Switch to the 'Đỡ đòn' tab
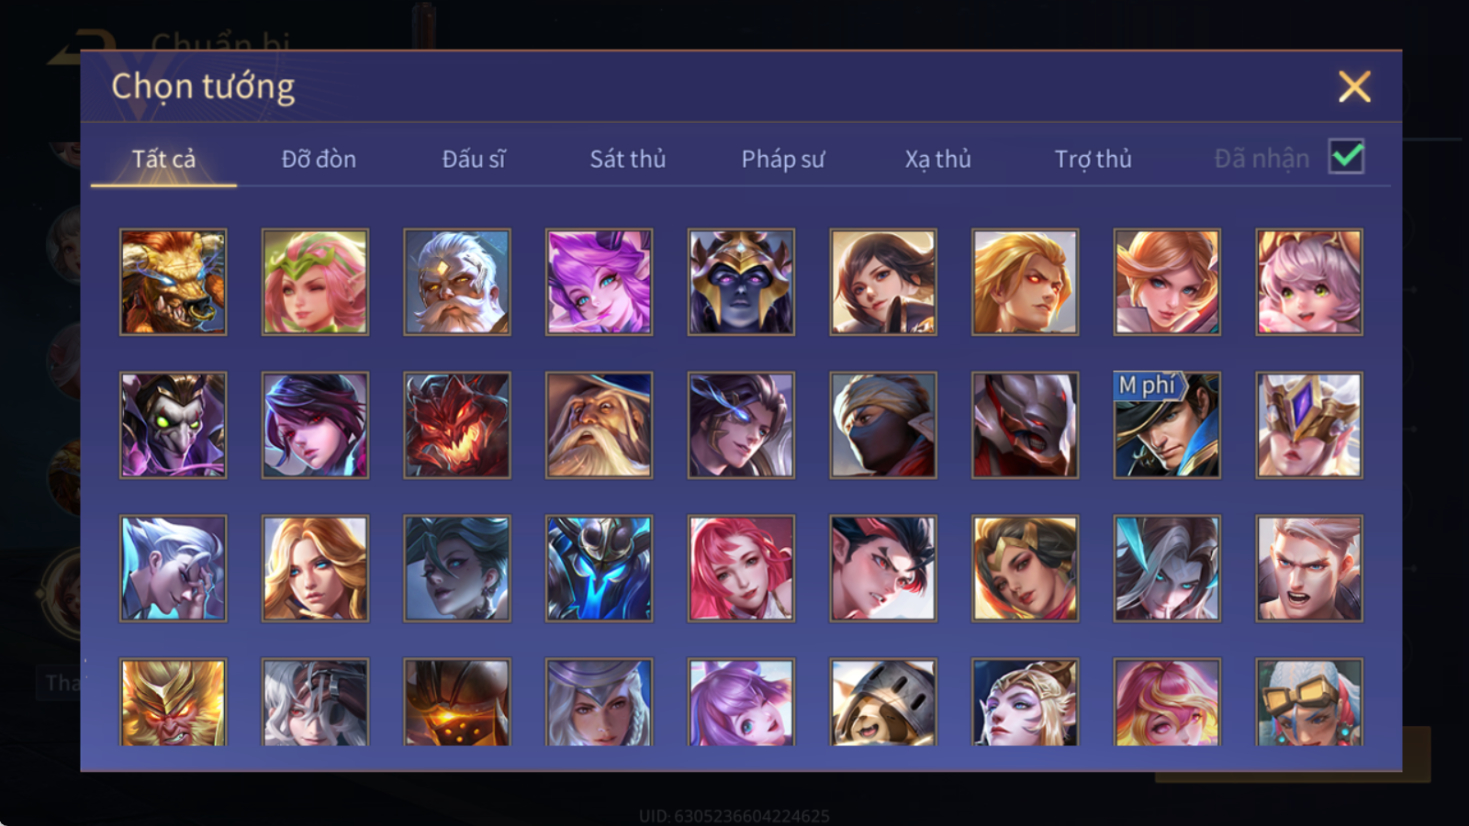Viewport: 1469px width, 826px height. [x=319, y=159]
